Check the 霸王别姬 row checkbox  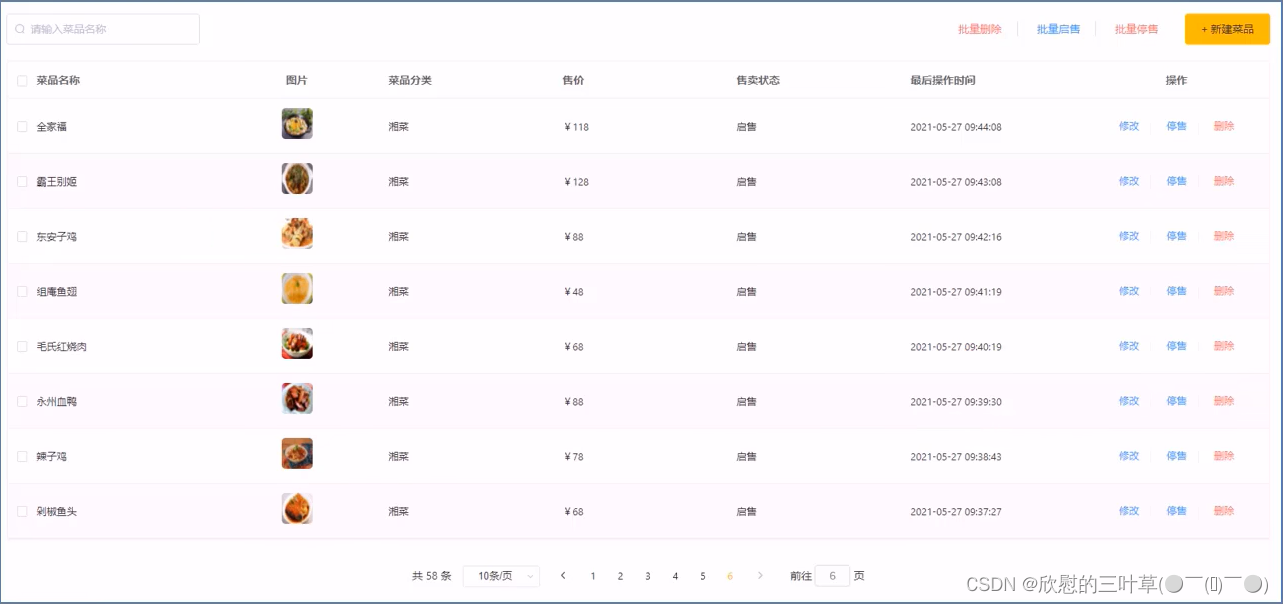(22, 182)
